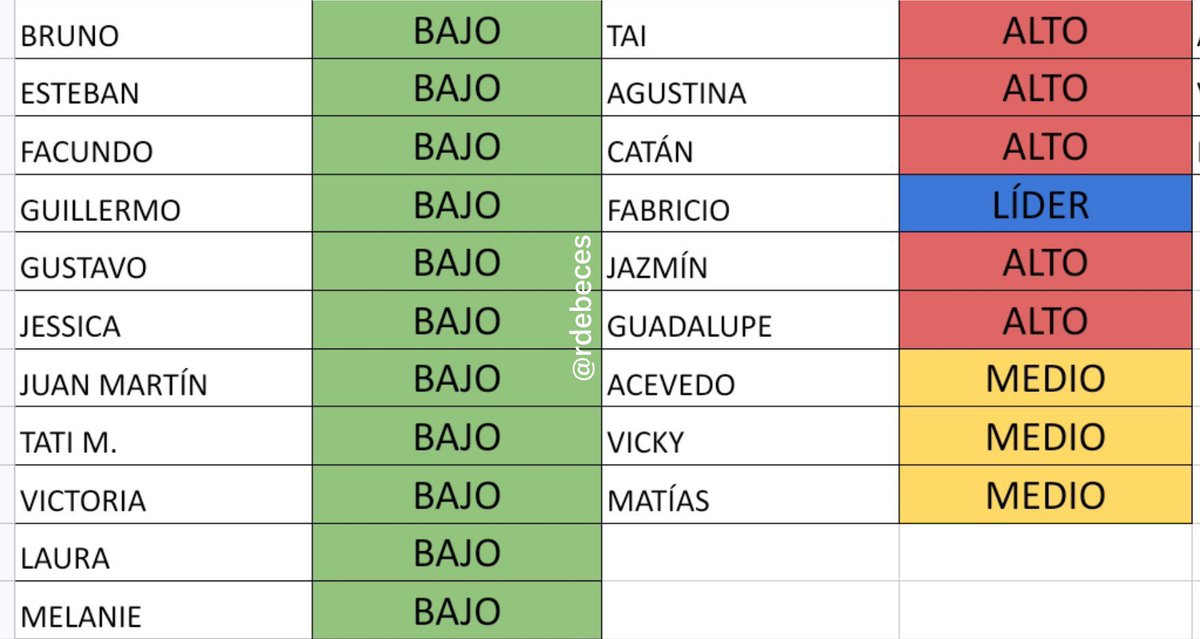Click the blue LÍDER cell
Image resolution: width=1200 pixels, height=639 pixels.
tap(1045, 204)
